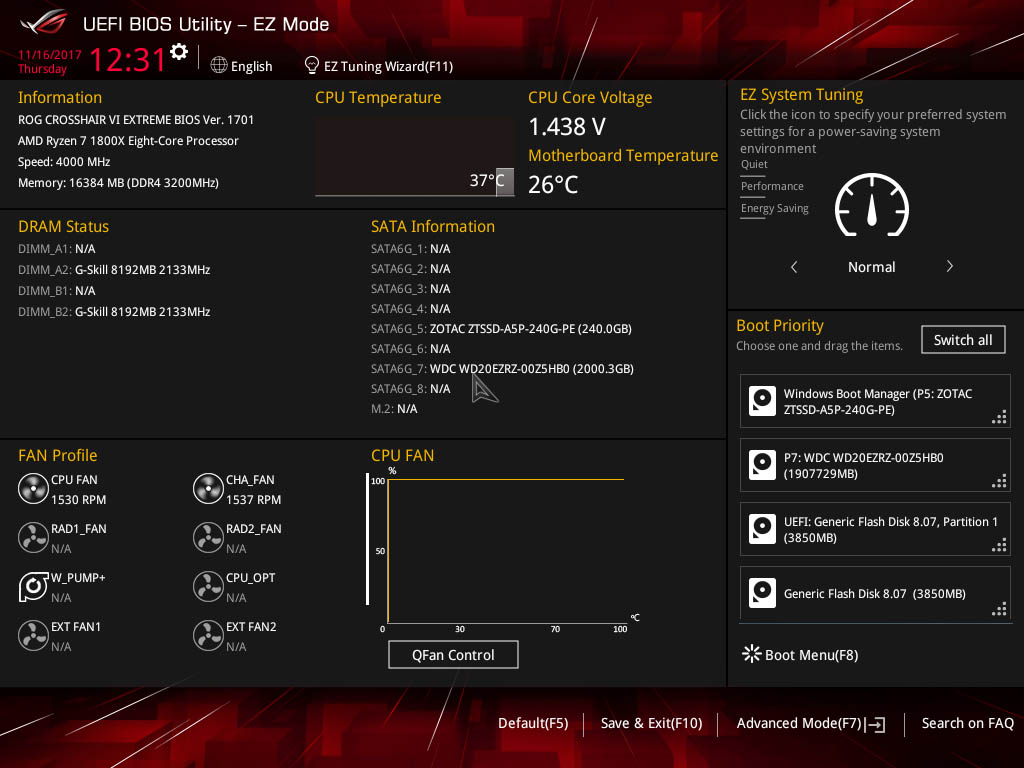Select previous EZ System Tuning mode arrow
This screenshot has width=1024, height=768.
coord(793,266)
